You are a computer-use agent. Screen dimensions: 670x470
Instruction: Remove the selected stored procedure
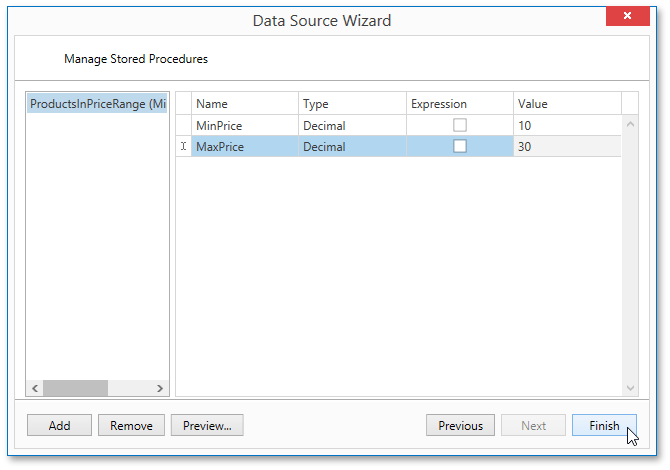point(131,425)
